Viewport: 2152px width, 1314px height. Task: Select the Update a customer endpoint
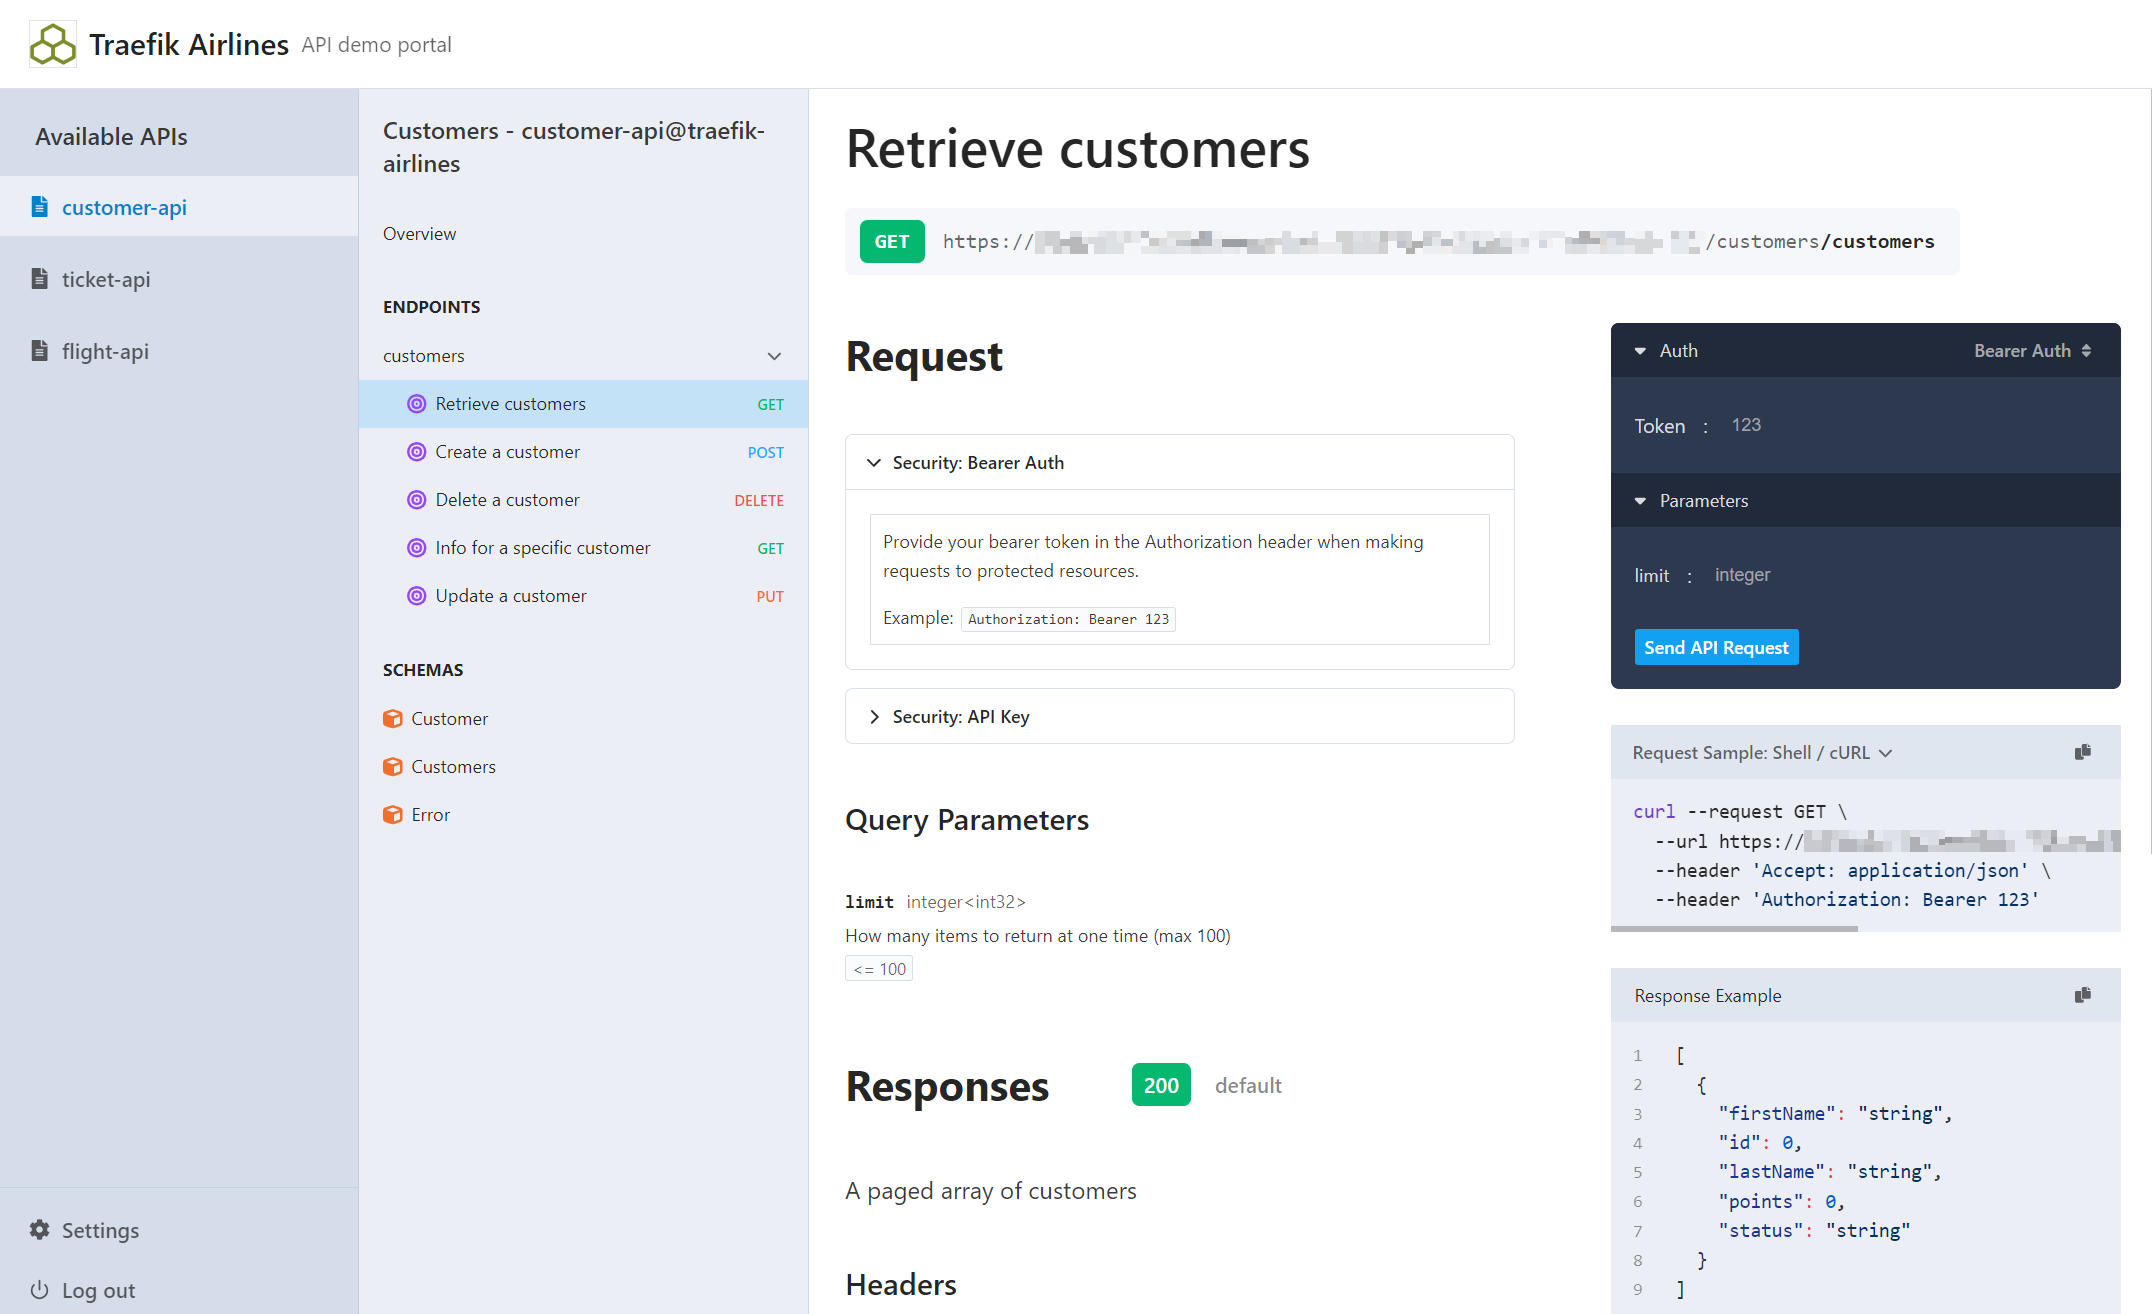click(510, 595)
